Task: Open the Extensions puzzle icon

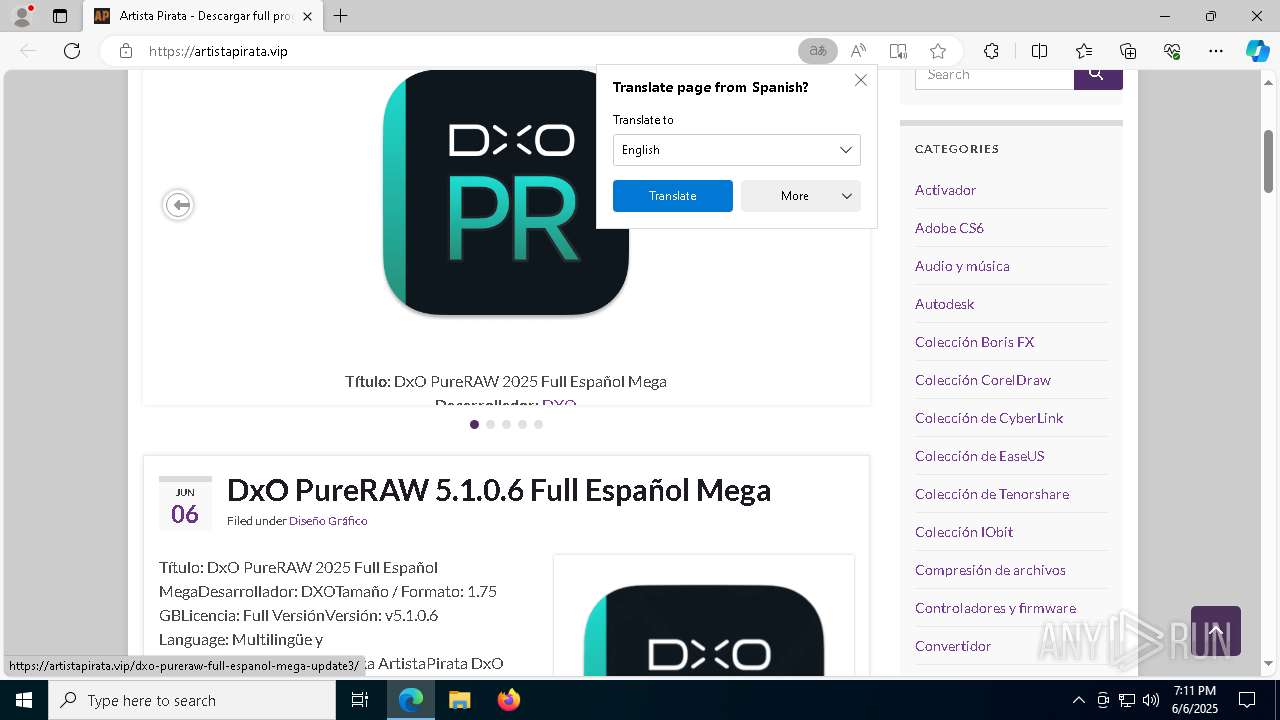Action: [x=991, y=51]
